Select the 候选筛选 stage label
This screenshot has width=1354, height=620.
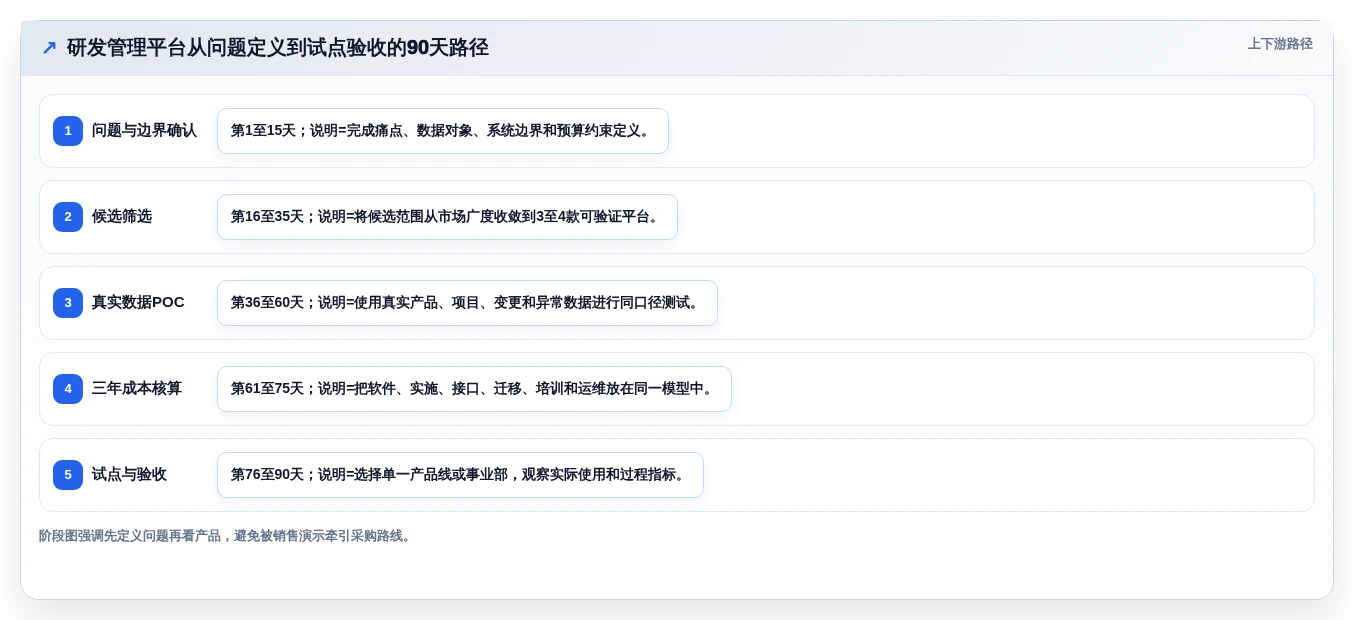point(122,217)
